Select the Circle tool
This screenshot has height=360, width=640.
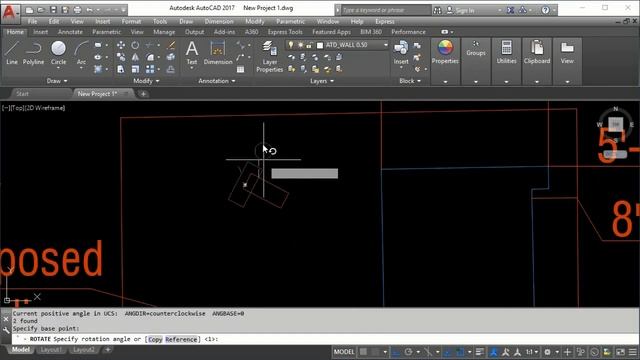[x=58, y=53]
